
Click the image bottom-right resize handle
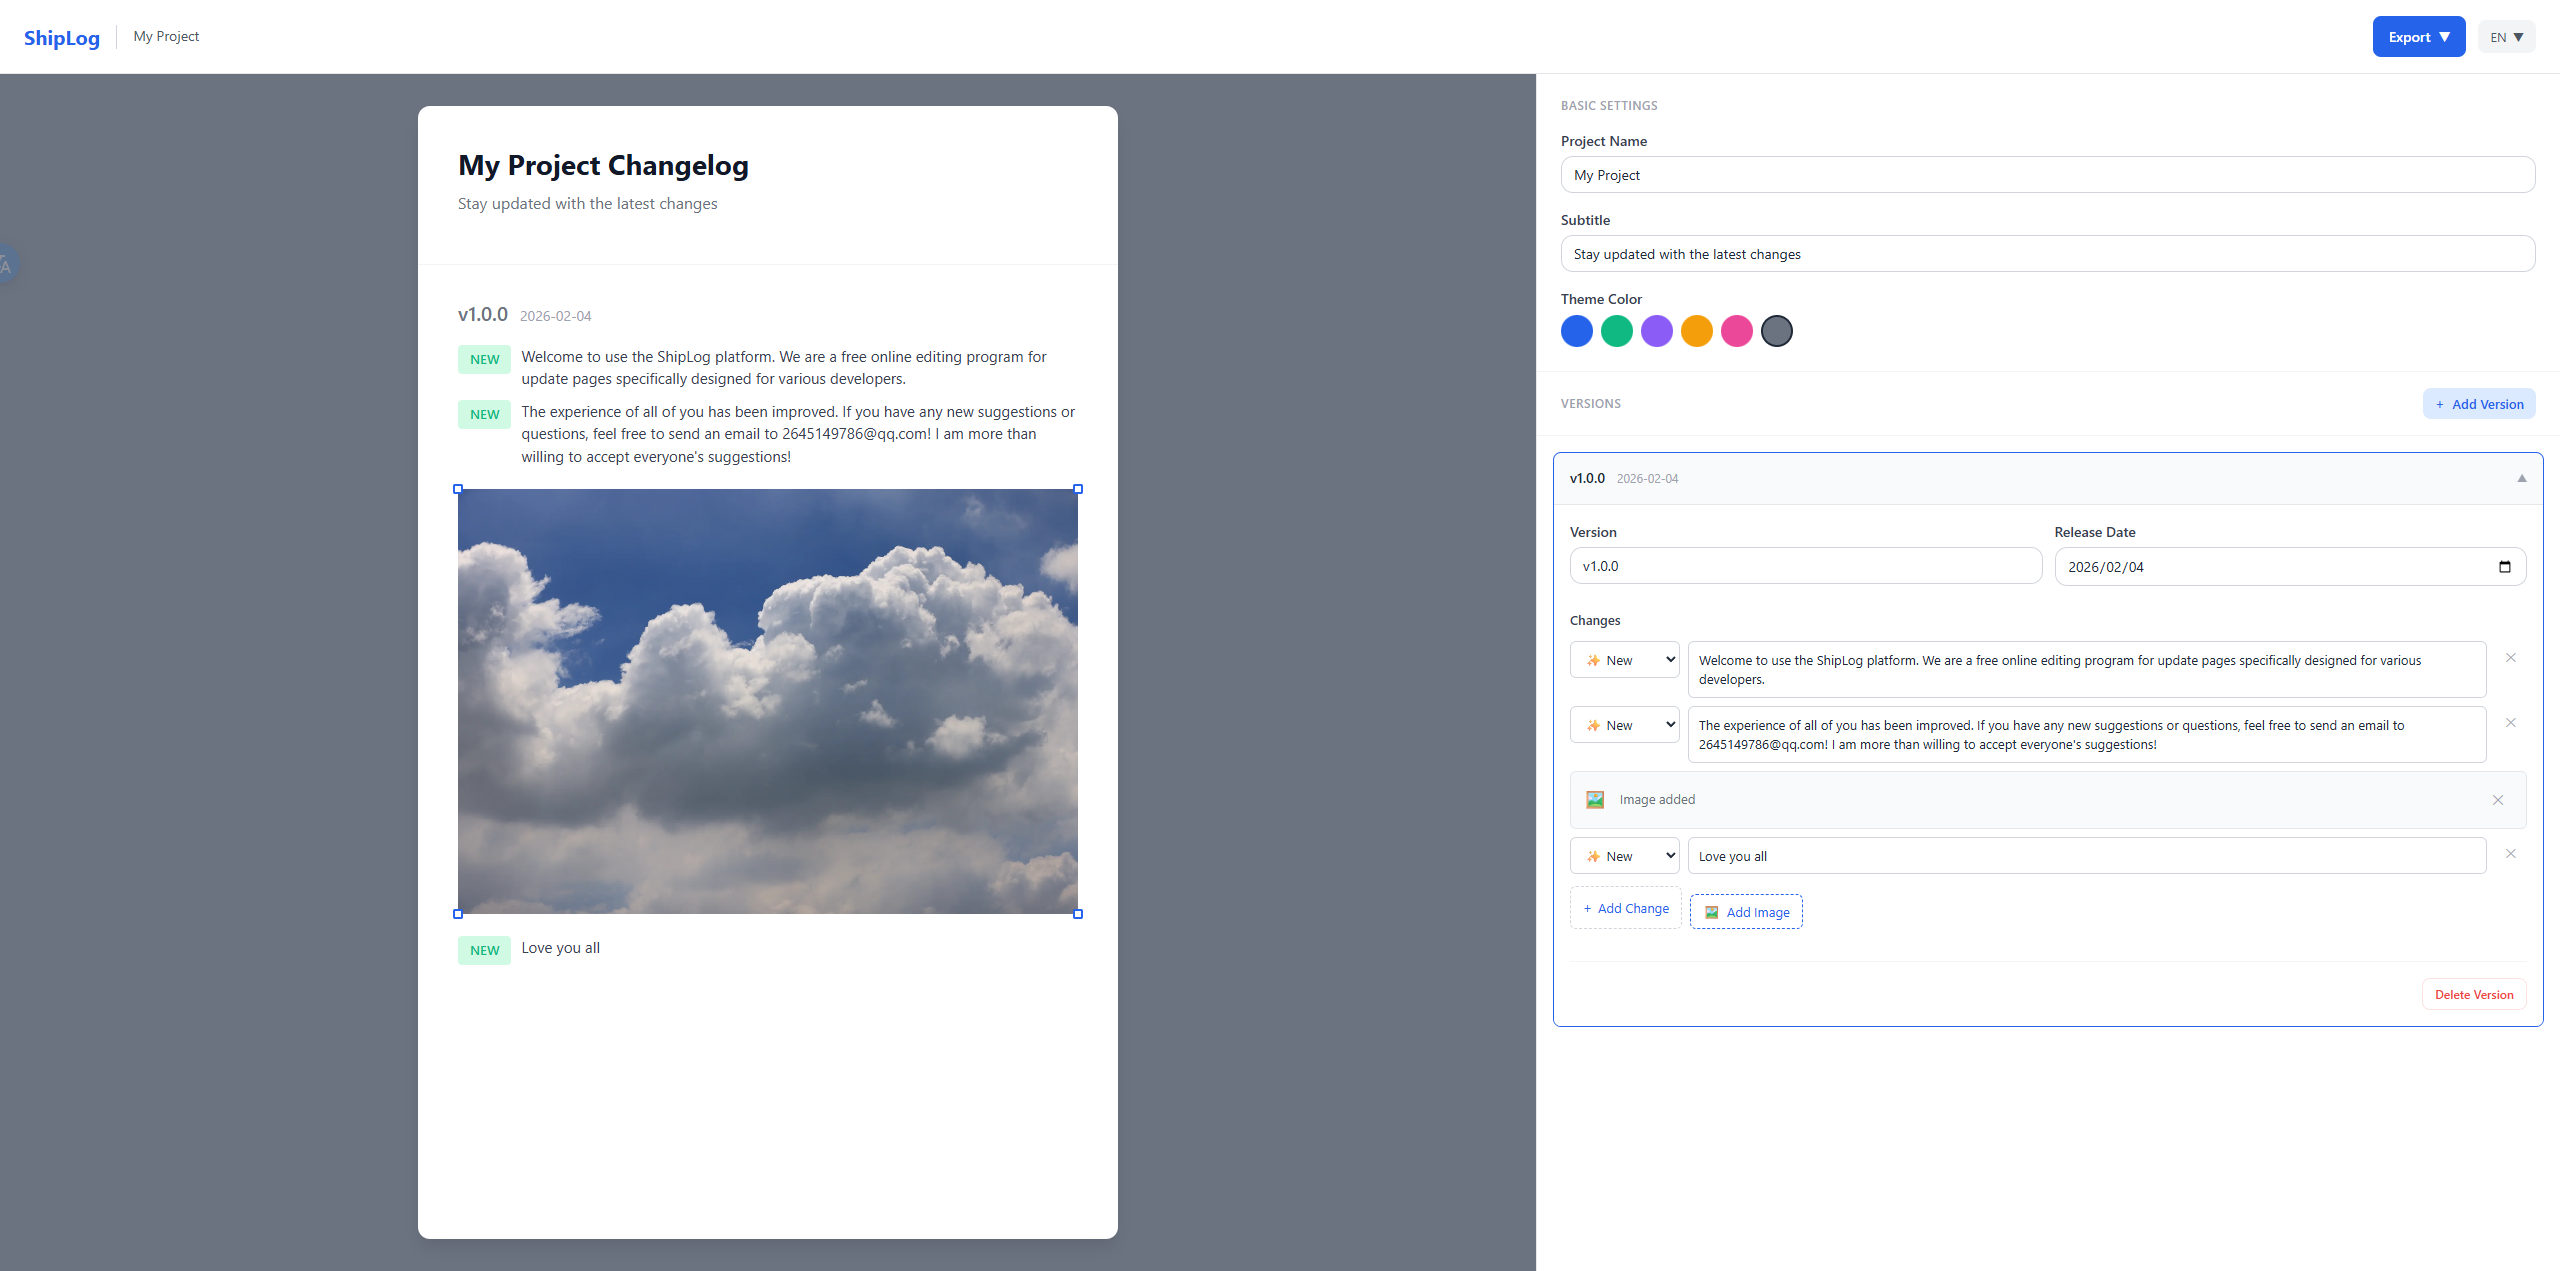1078,914
